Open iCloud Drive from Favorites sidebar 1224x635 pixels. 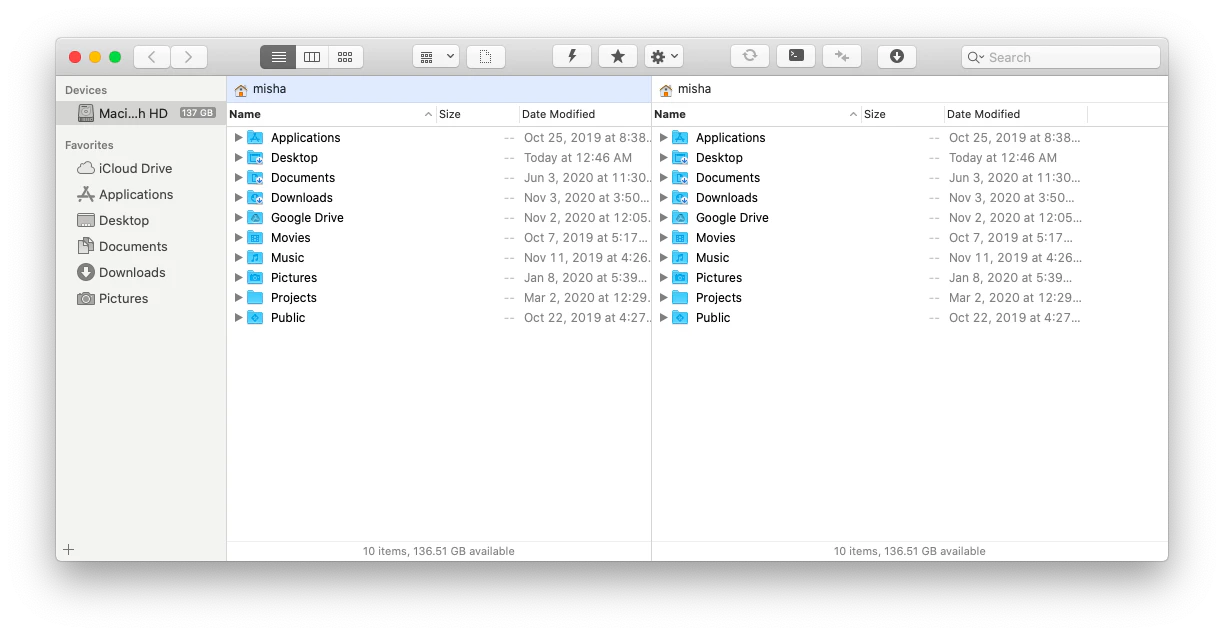pyautogui.click(x=135, y=168)
